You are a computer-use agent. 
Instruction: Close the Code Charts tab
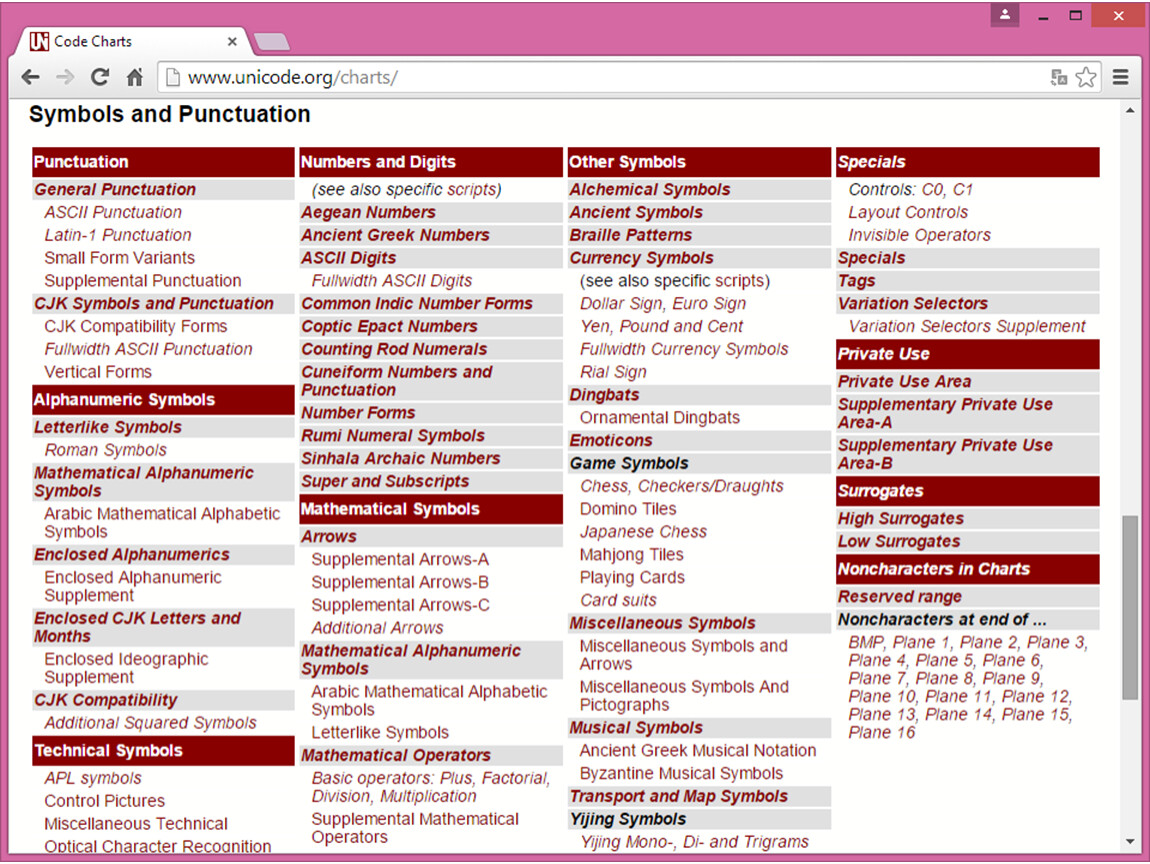point(233,42)
